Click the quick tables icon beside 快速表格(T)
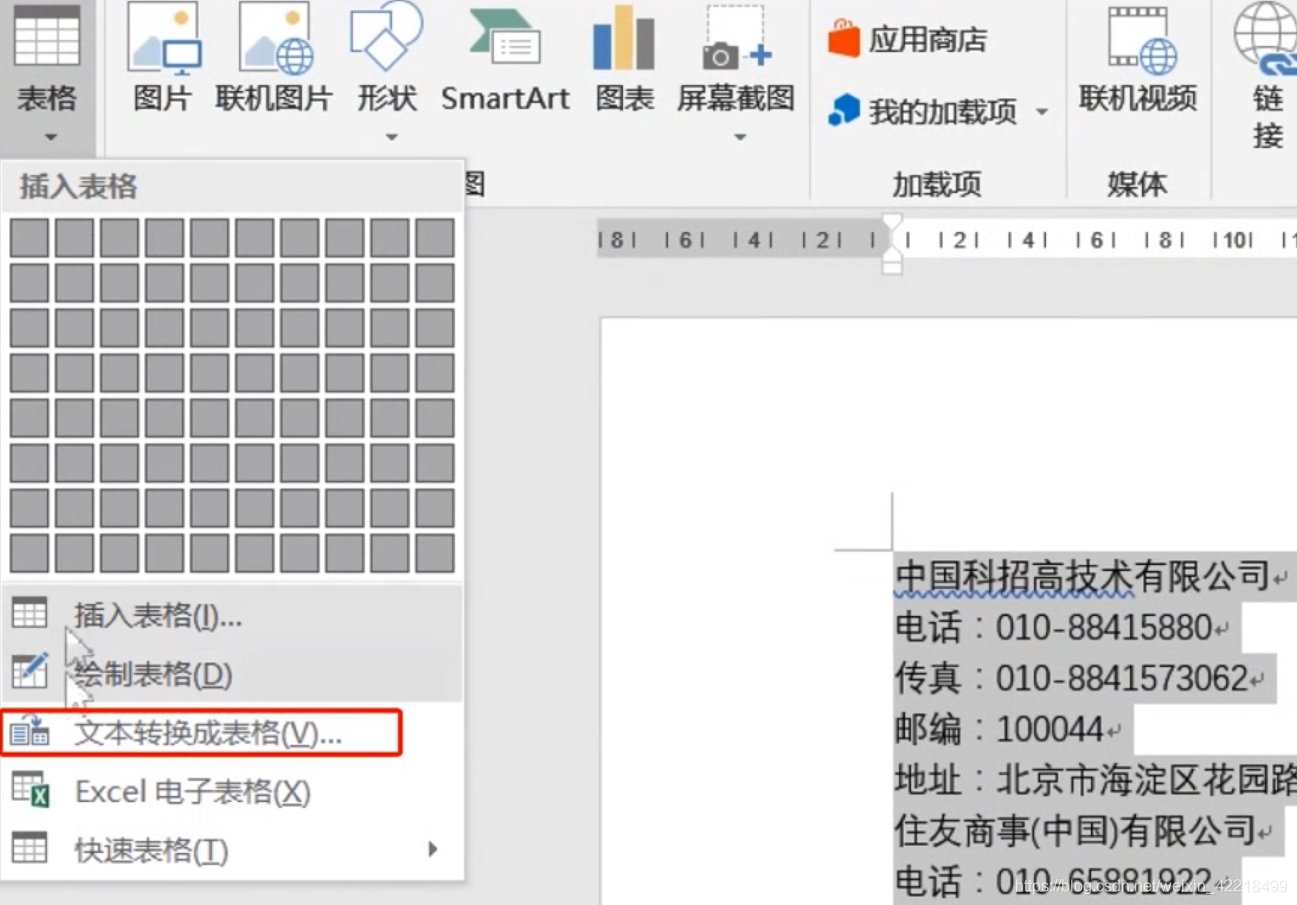 (x=29, y=847)
